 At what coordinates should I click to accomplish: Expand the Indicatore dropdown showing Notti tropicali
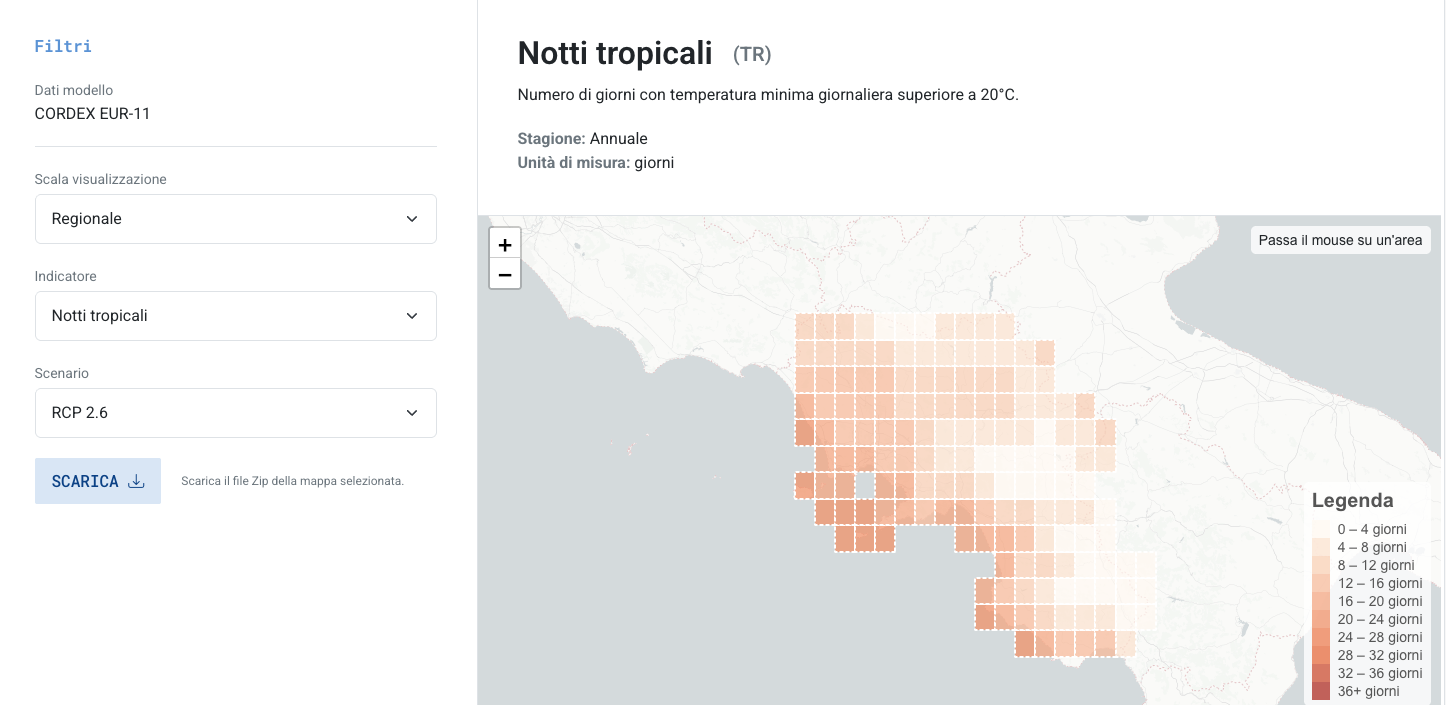pyautogui.click(x=236, y=316)
